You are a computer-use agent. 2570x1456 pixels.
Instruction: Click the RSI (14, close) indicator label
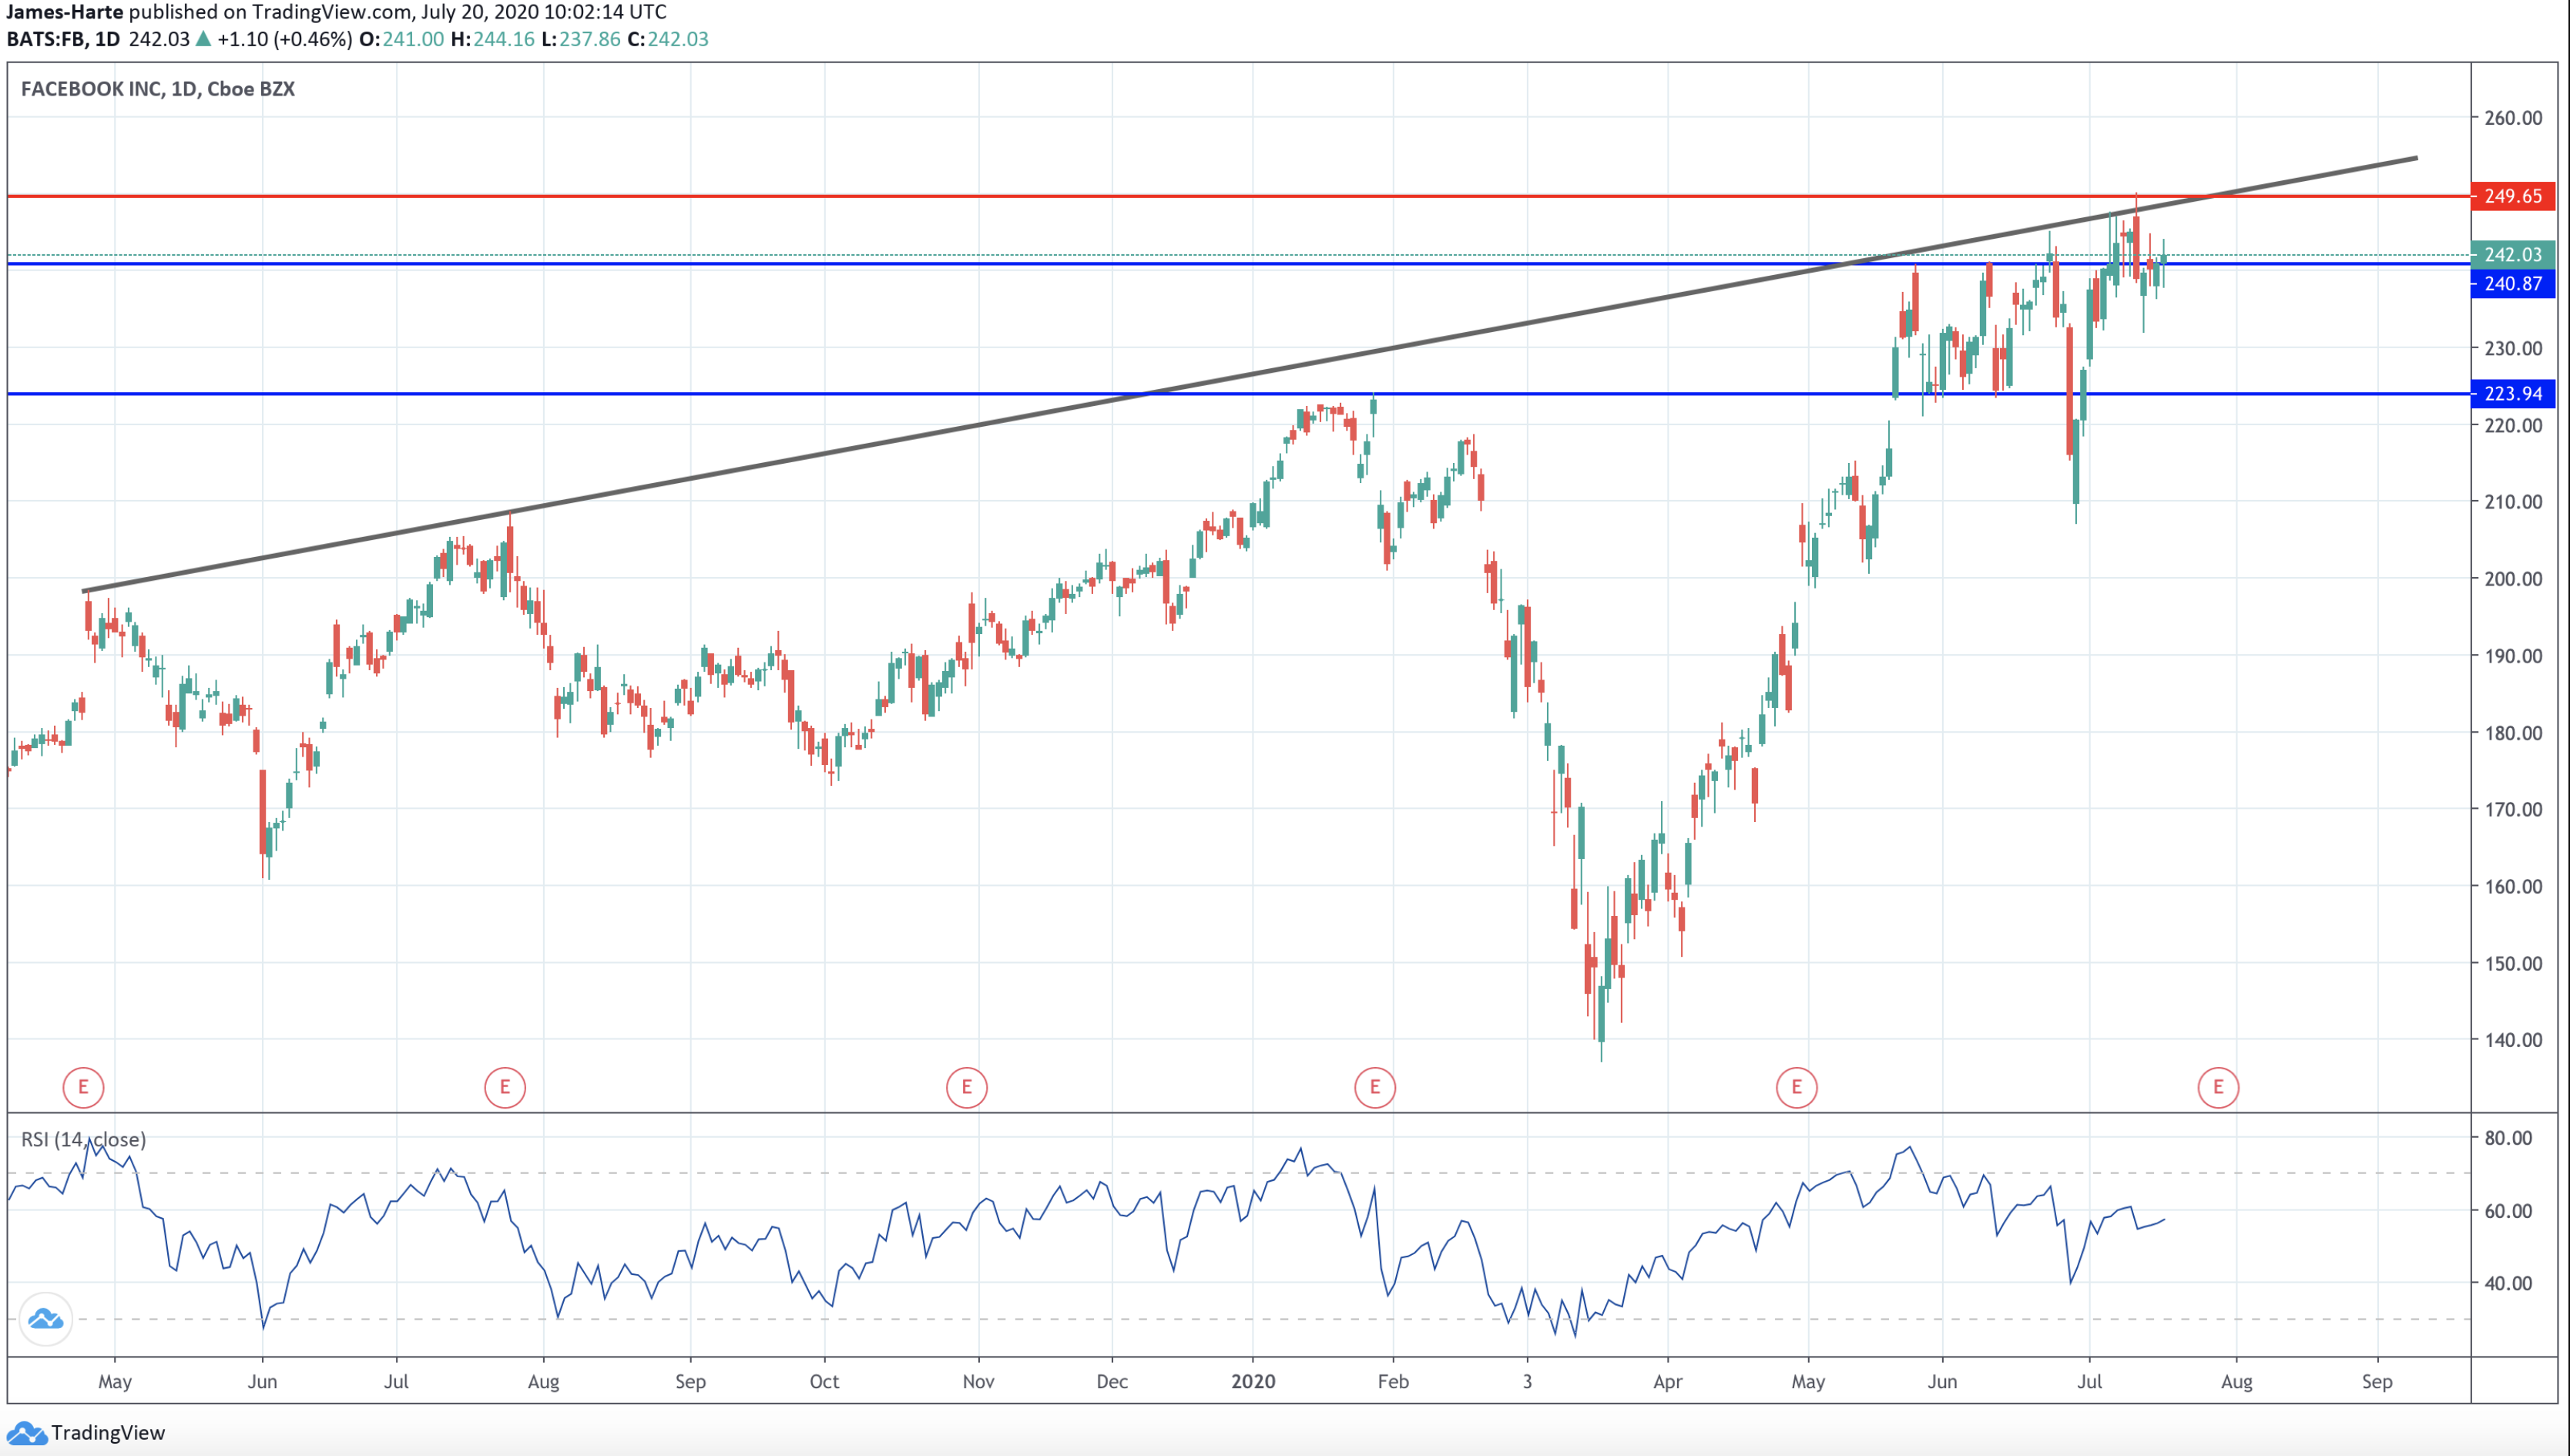tap(83, 1139)
